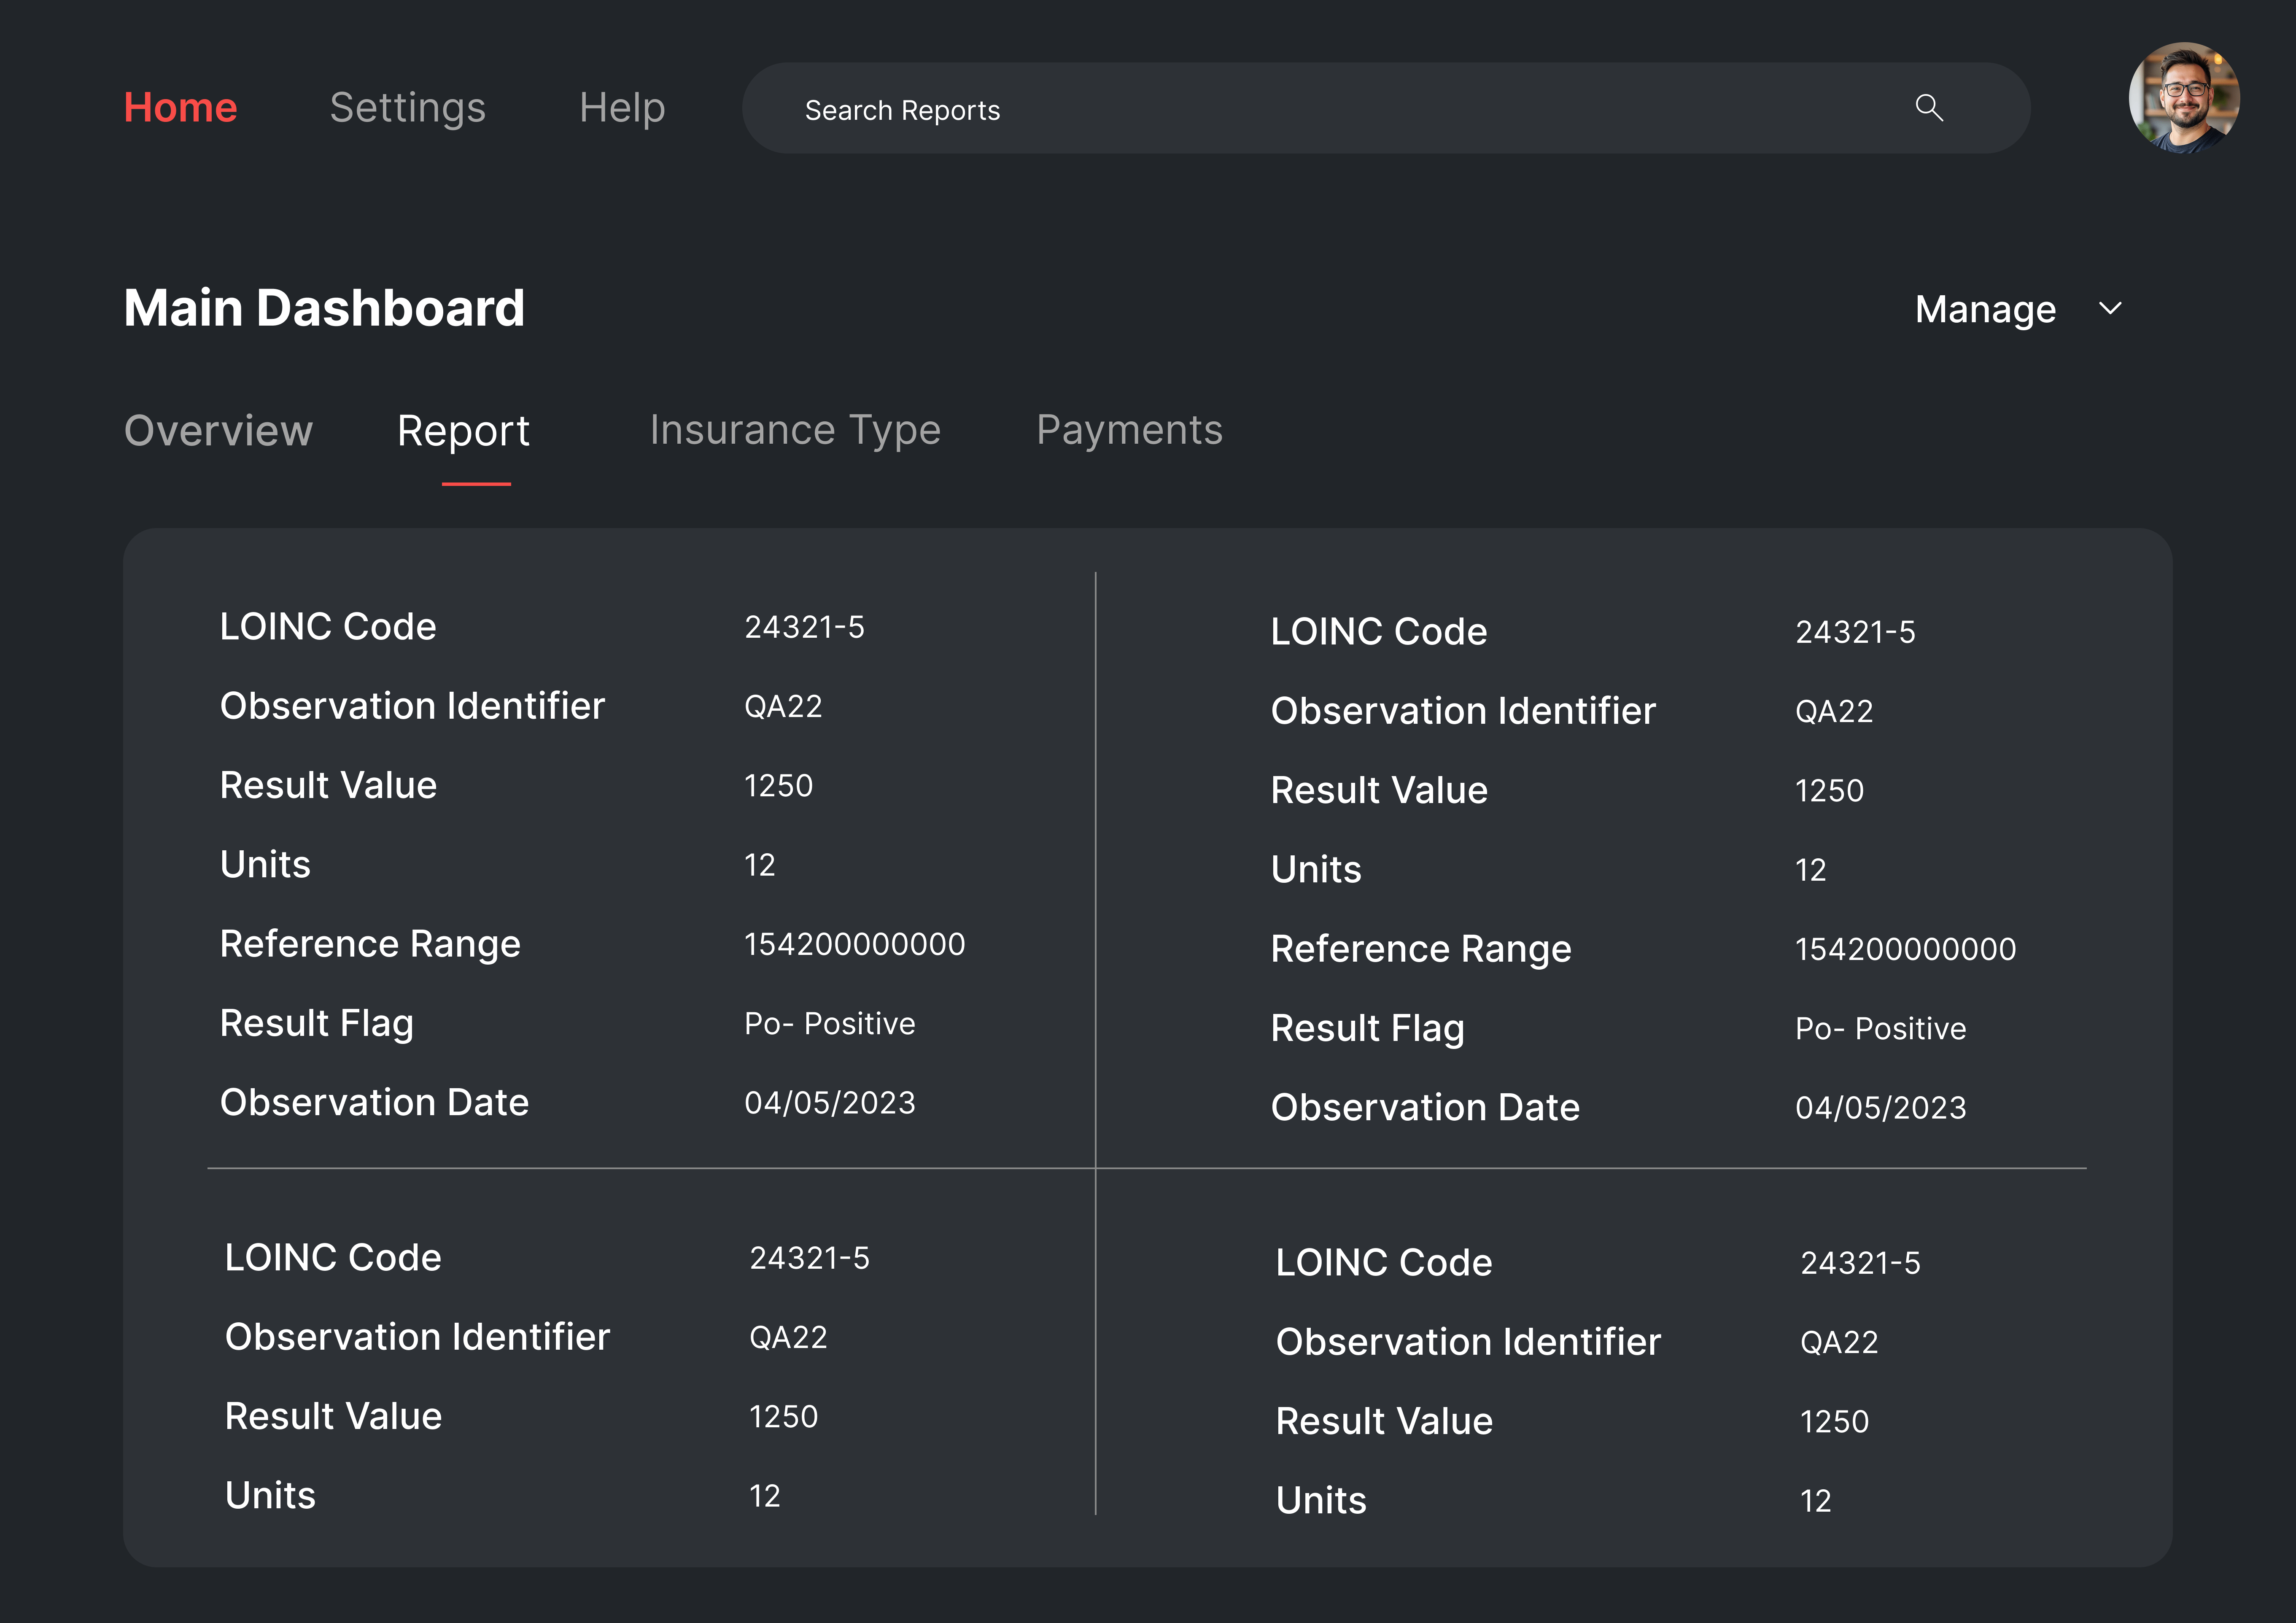The width and height of the screenshot is (2296, 1623).
Task: Select bottom-right Result Value 1250
Action: click(1834, 1422)
